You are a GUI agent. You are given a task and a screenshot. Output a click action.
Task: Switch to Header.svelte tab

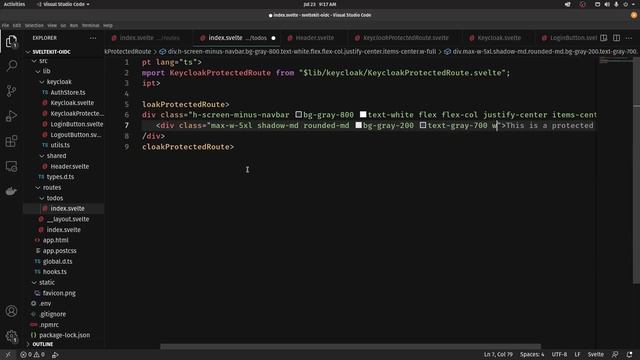314,38
